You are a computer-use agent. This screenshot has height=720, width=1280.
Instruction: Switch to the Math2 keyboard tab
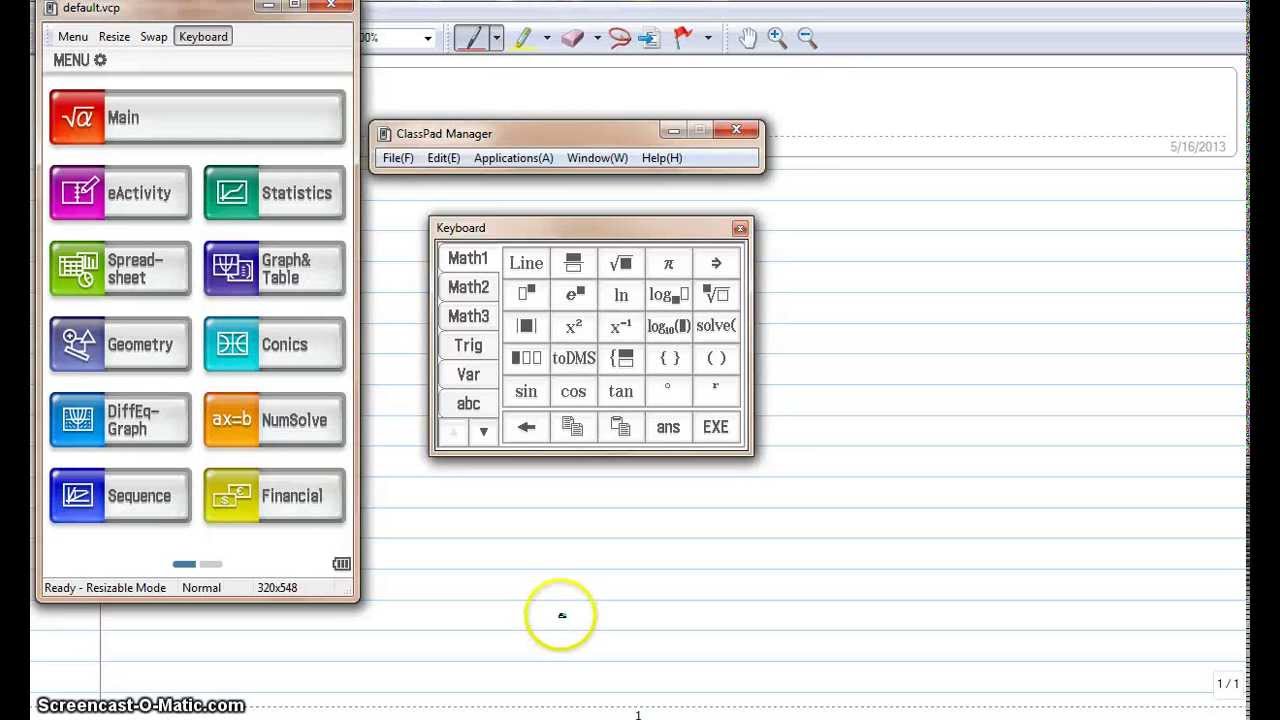(468, 287)
